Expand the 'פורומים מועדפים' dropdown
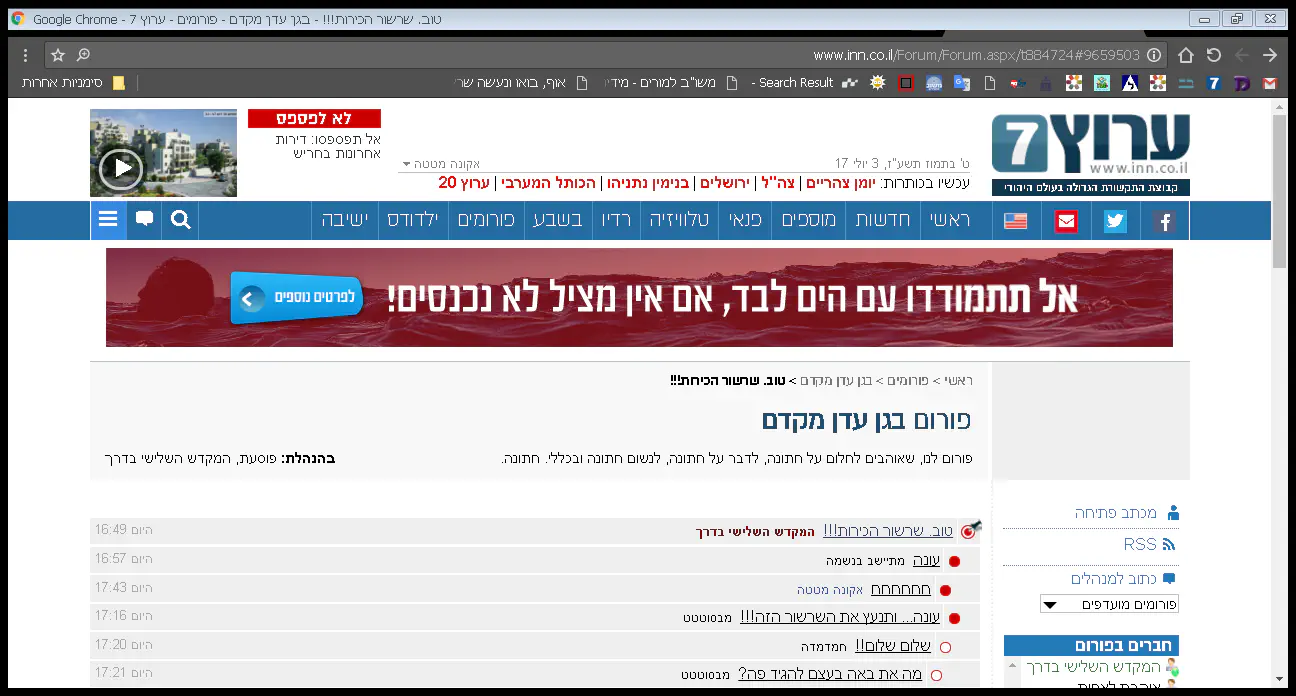Viewport: 1296px width, 696px height. (1109, 604)
